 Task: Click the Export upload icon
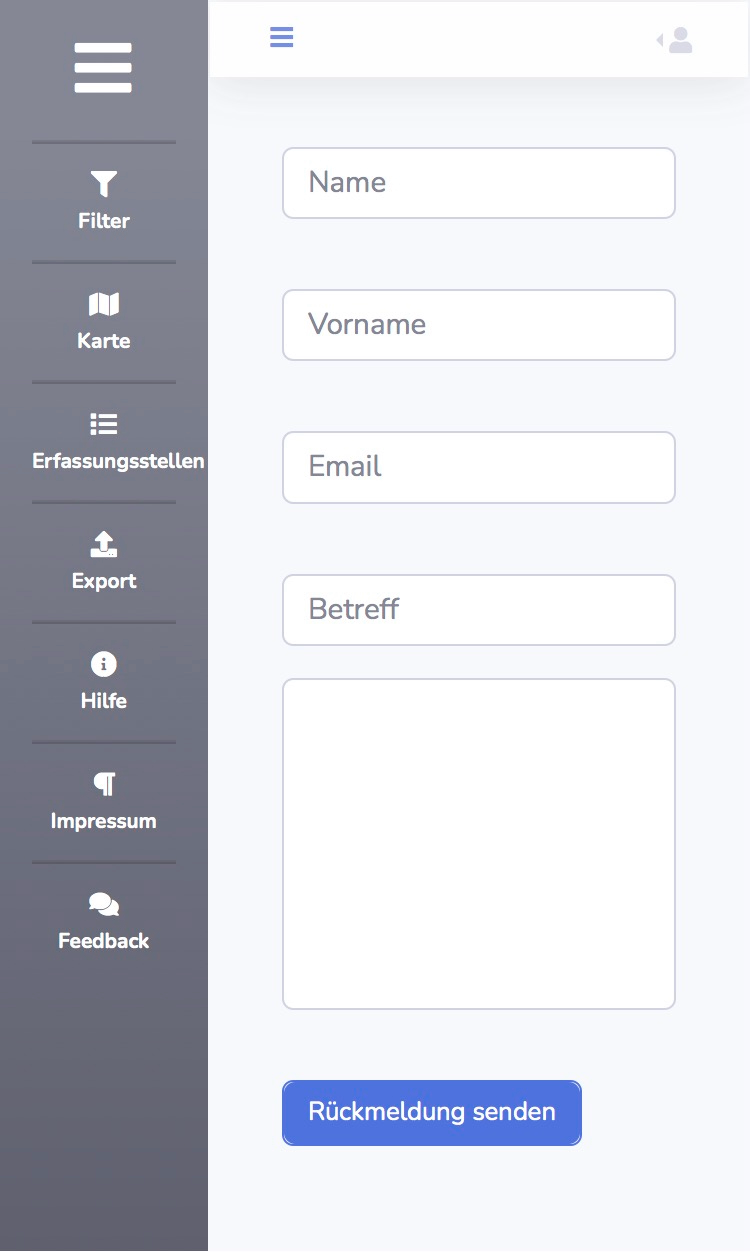click(x=104, y=544)
